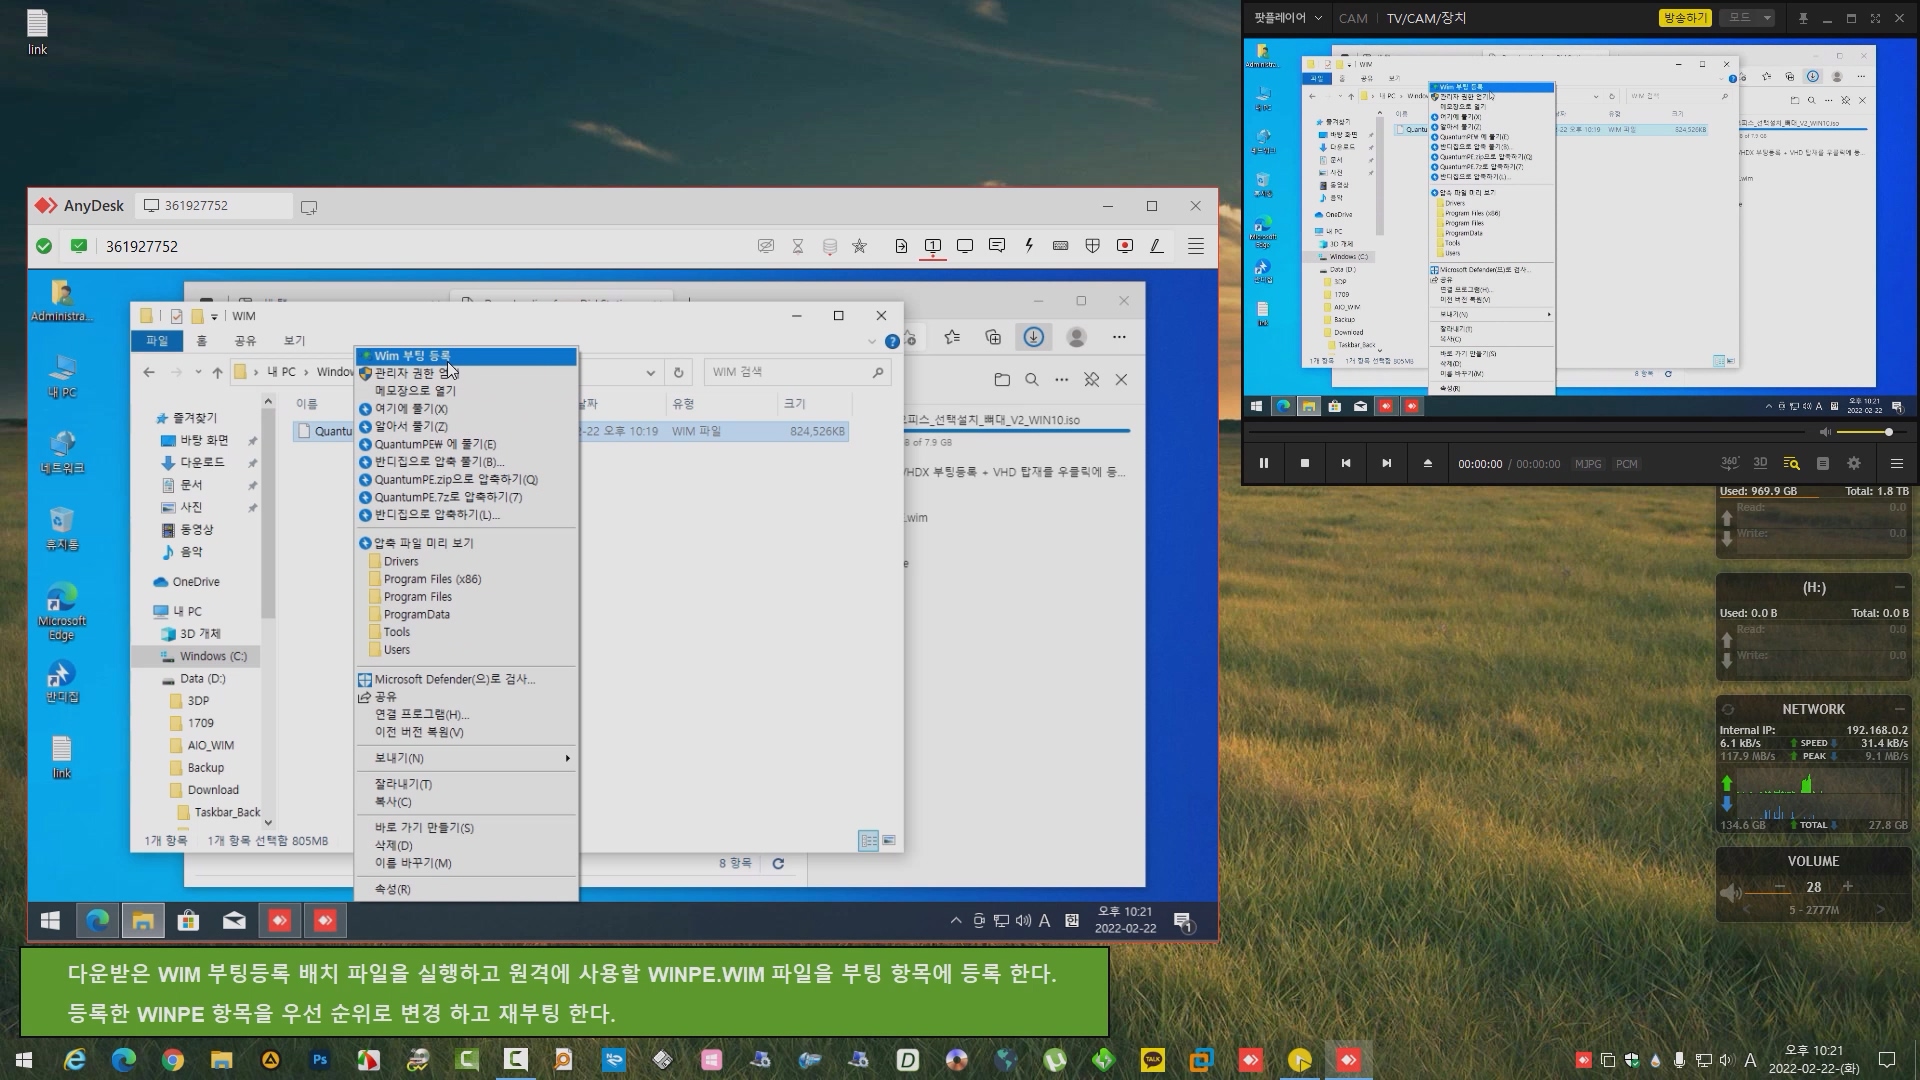Open Edge downloads icon in background browser
The height and width of the screenshot is (1080, 1920).
[x=1034, y=337]
